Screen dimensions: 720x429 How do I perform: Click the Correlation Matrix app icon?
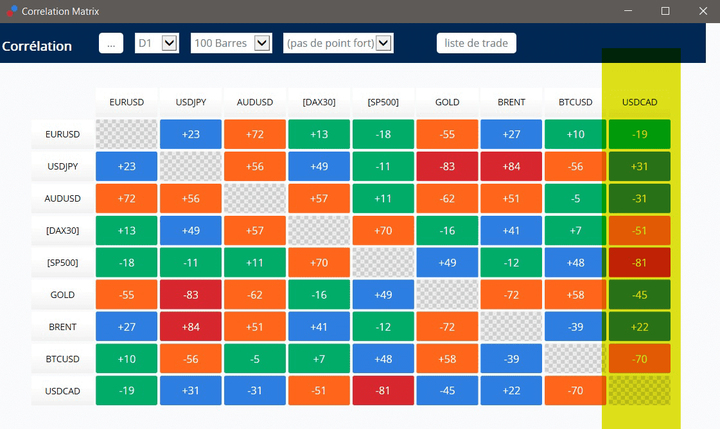(x=12, y=11)
